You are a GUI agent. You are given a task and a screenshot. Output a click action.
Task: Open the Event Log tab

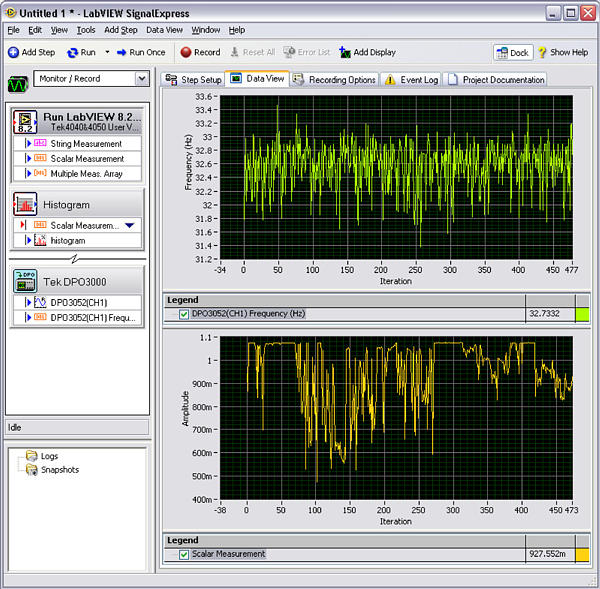(411, 79)
